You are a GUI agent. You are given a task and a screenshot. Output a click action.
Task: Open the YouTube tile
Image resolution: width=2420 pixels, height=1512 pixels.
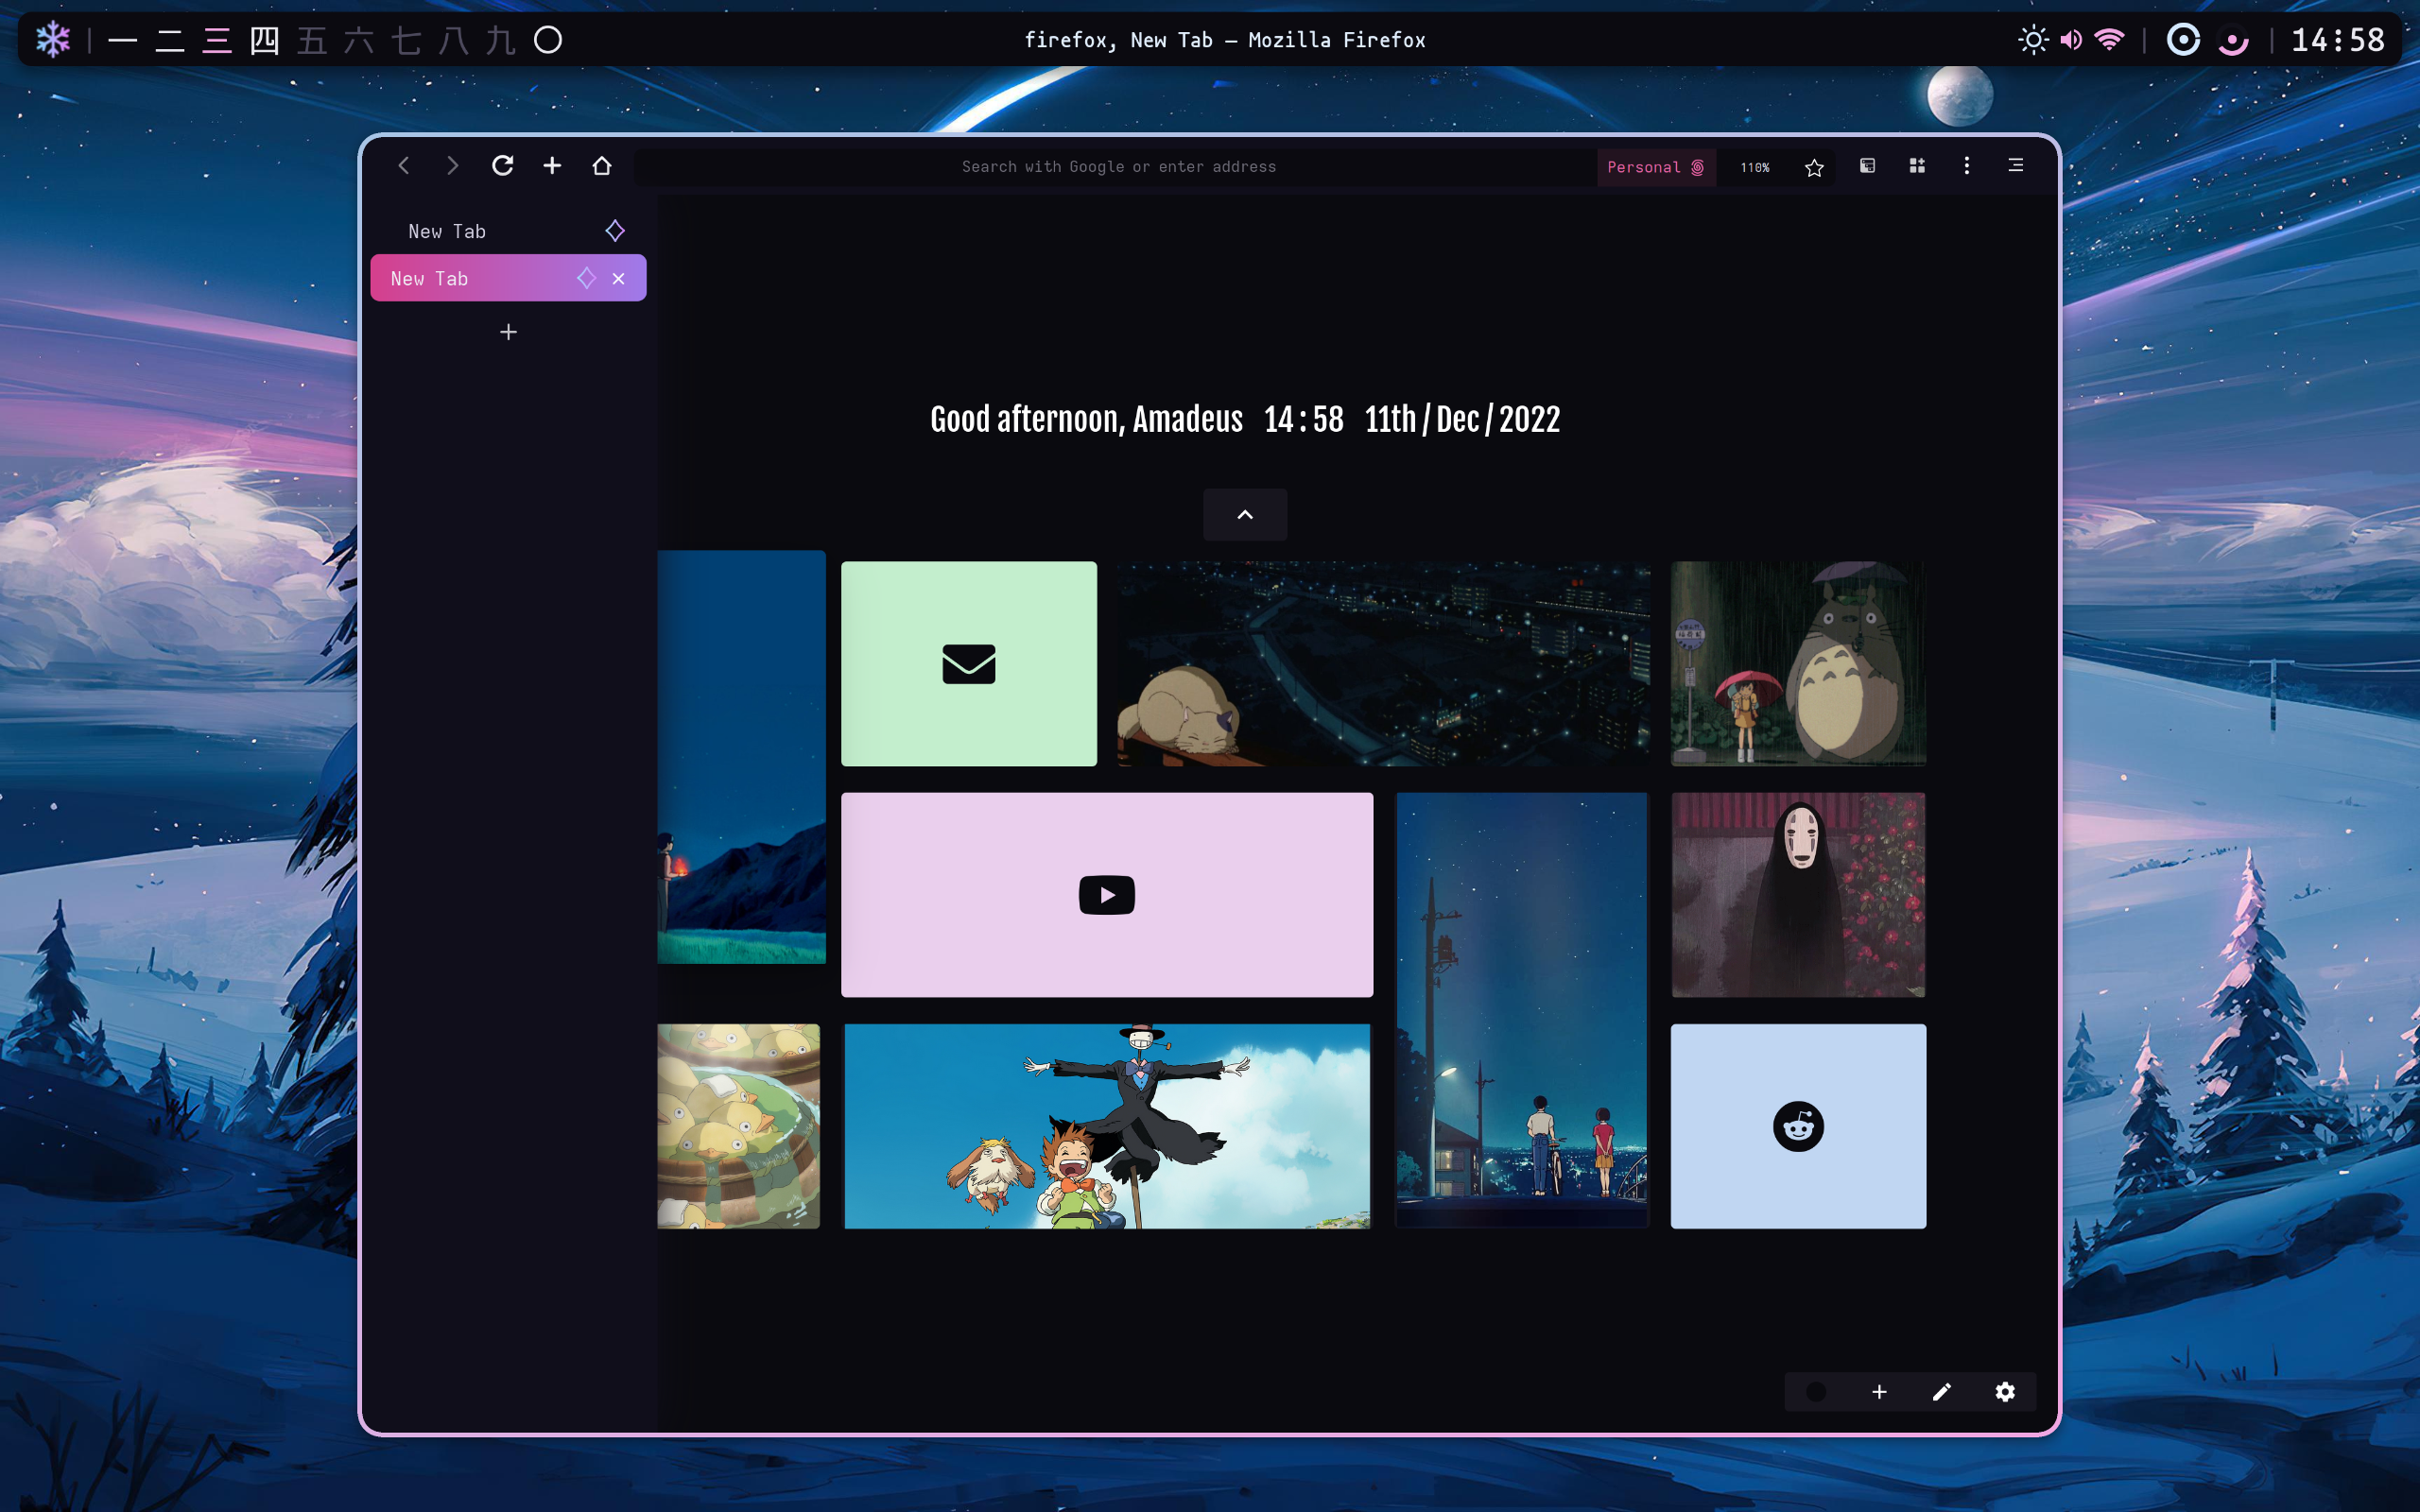[x=1106, y=895]
